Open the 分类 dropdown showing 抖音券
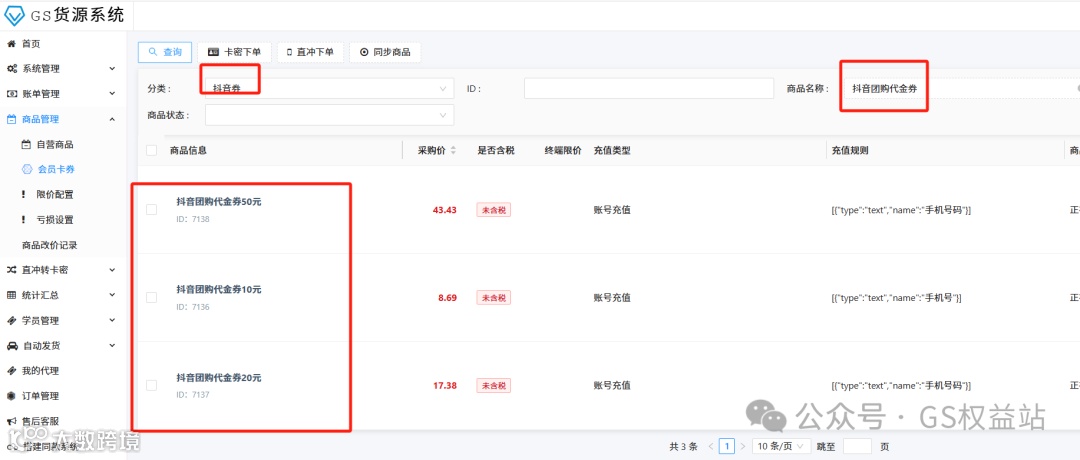Viewport: 1080px width, 460px height. click(330, 89)
